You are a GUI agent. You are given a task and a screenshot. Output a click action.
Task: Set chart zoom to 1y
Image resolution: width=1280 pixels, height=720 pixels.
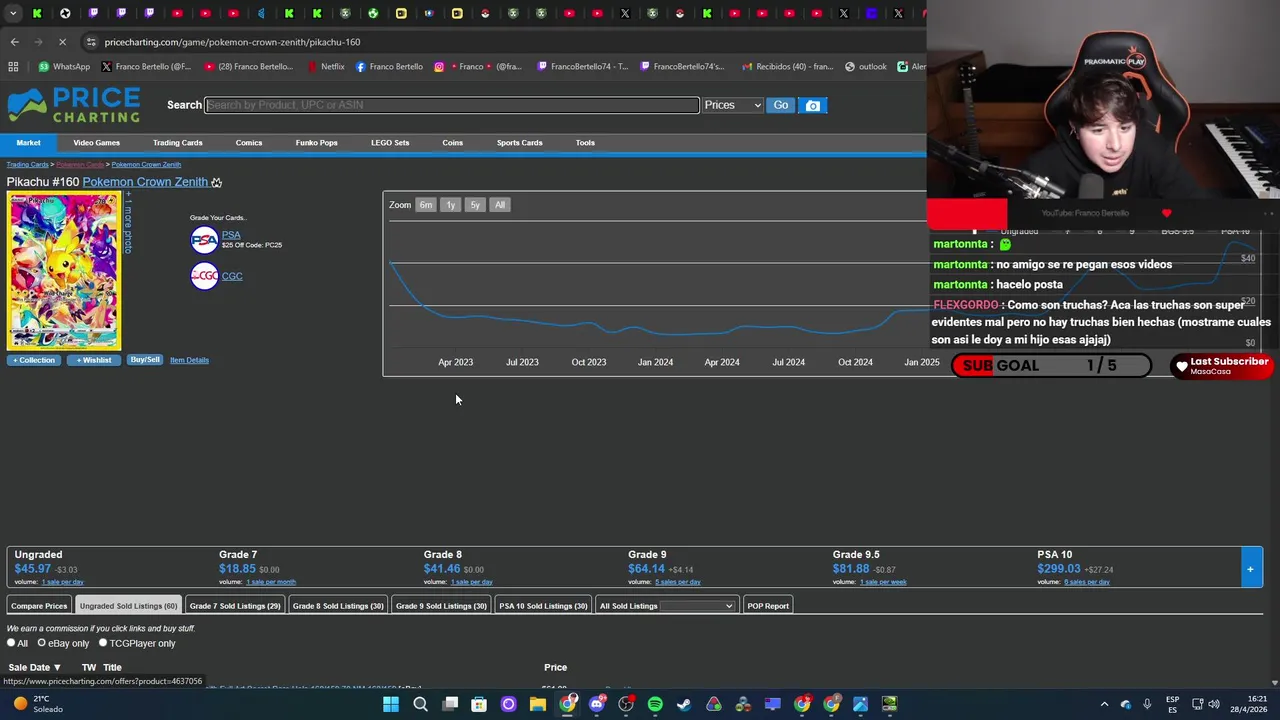coord(450,205)
